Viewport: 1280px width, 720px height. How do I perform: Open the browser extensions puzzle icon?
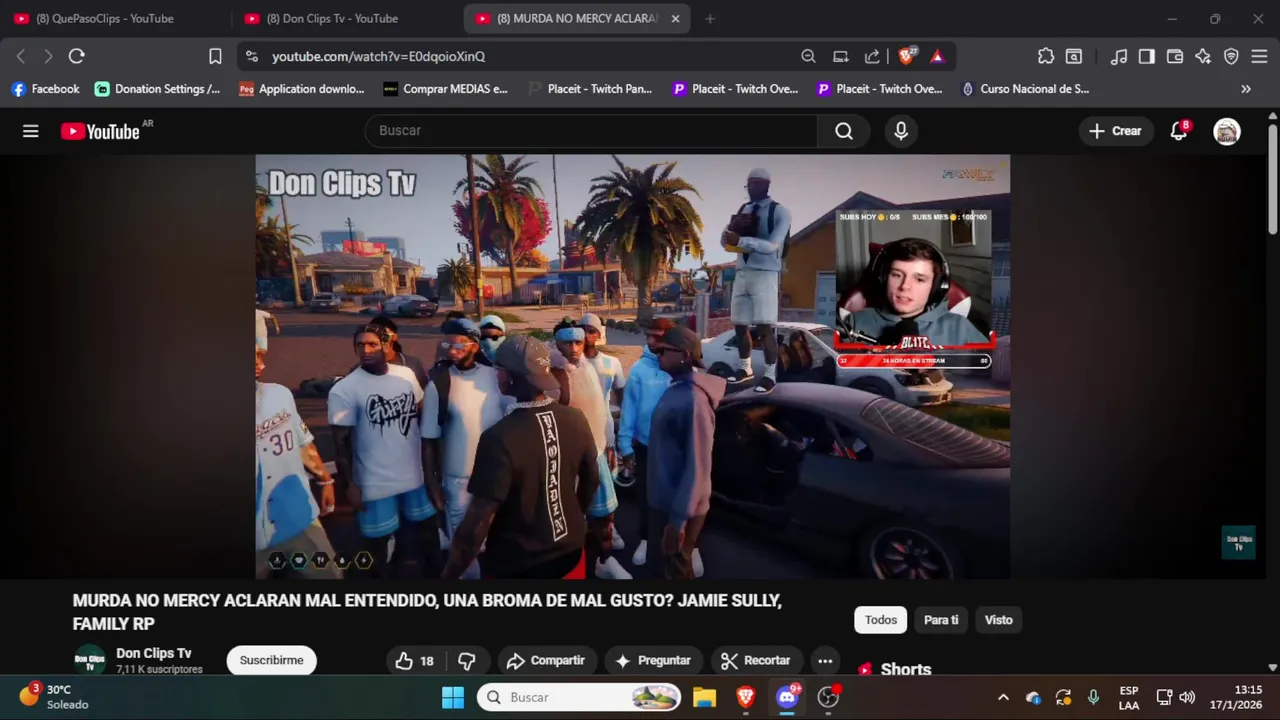(1046, 56)
